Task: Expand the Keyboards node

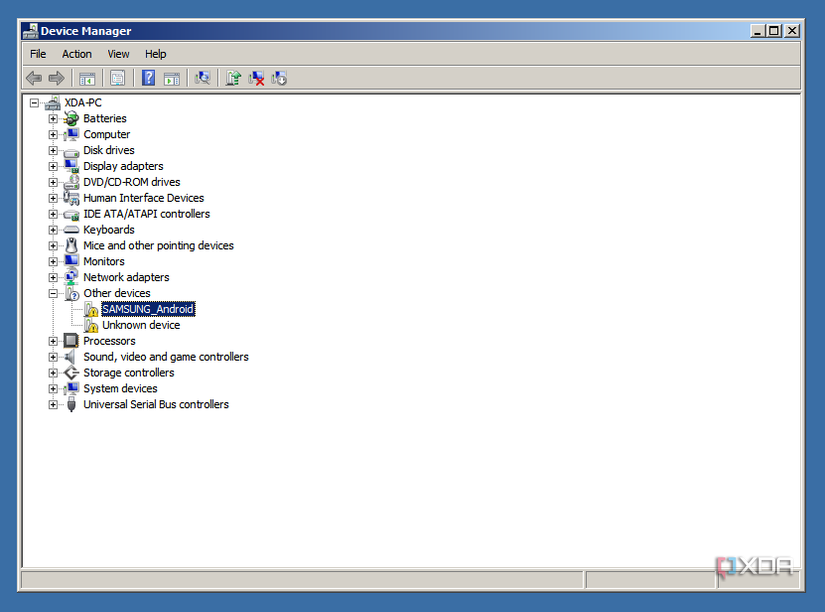Action: tap(53, 230)
